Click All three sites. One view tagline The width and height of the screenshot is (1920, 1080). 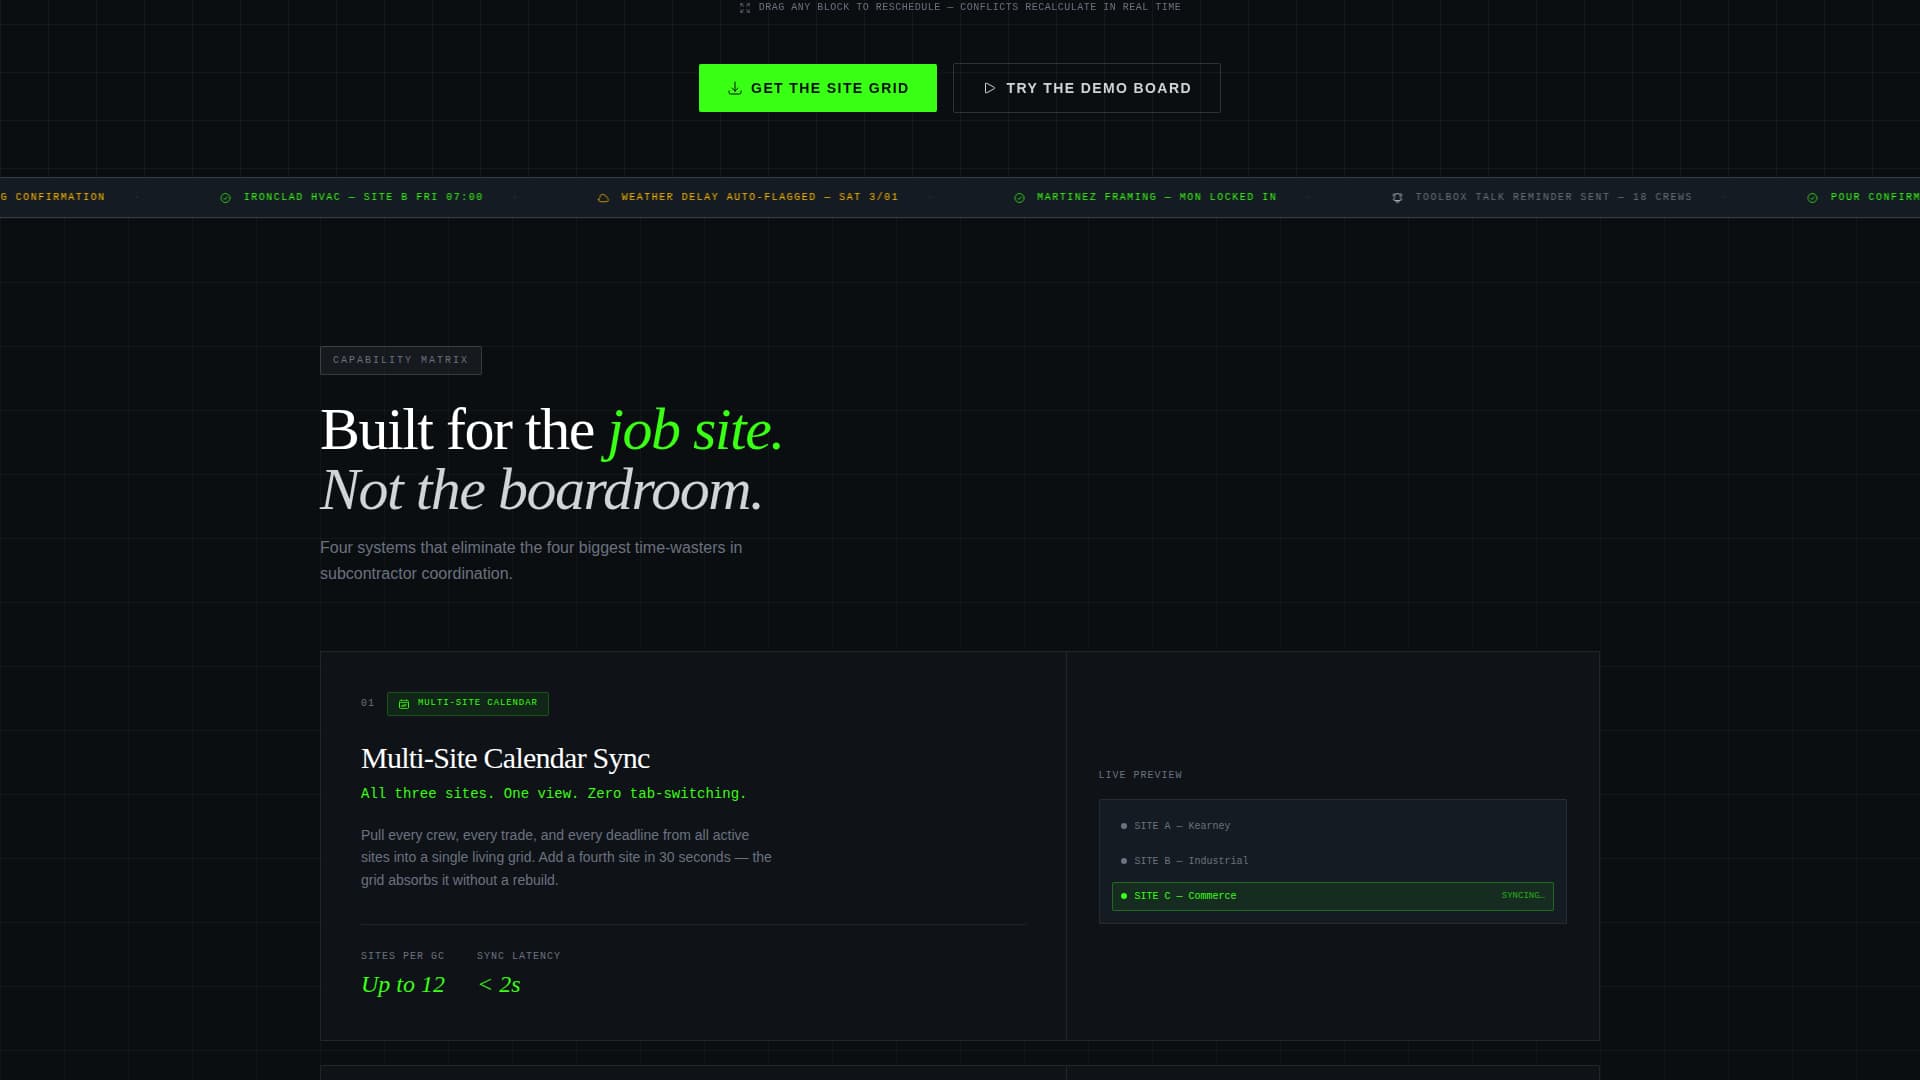pos(553,794)
